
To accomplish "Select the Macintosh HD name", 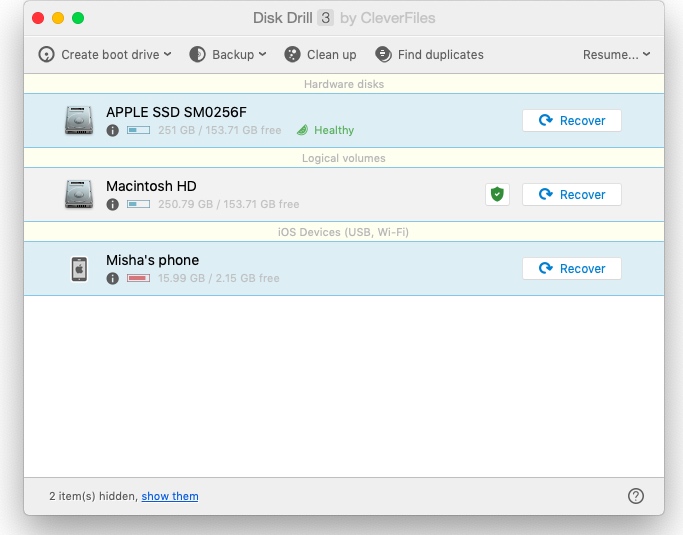I will [x=151, y=186].
